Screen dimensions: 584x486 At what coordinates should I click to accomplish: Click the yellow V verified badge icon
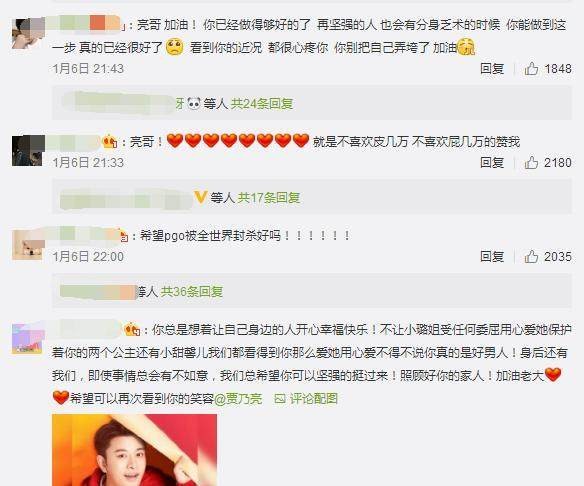point(200,197)
